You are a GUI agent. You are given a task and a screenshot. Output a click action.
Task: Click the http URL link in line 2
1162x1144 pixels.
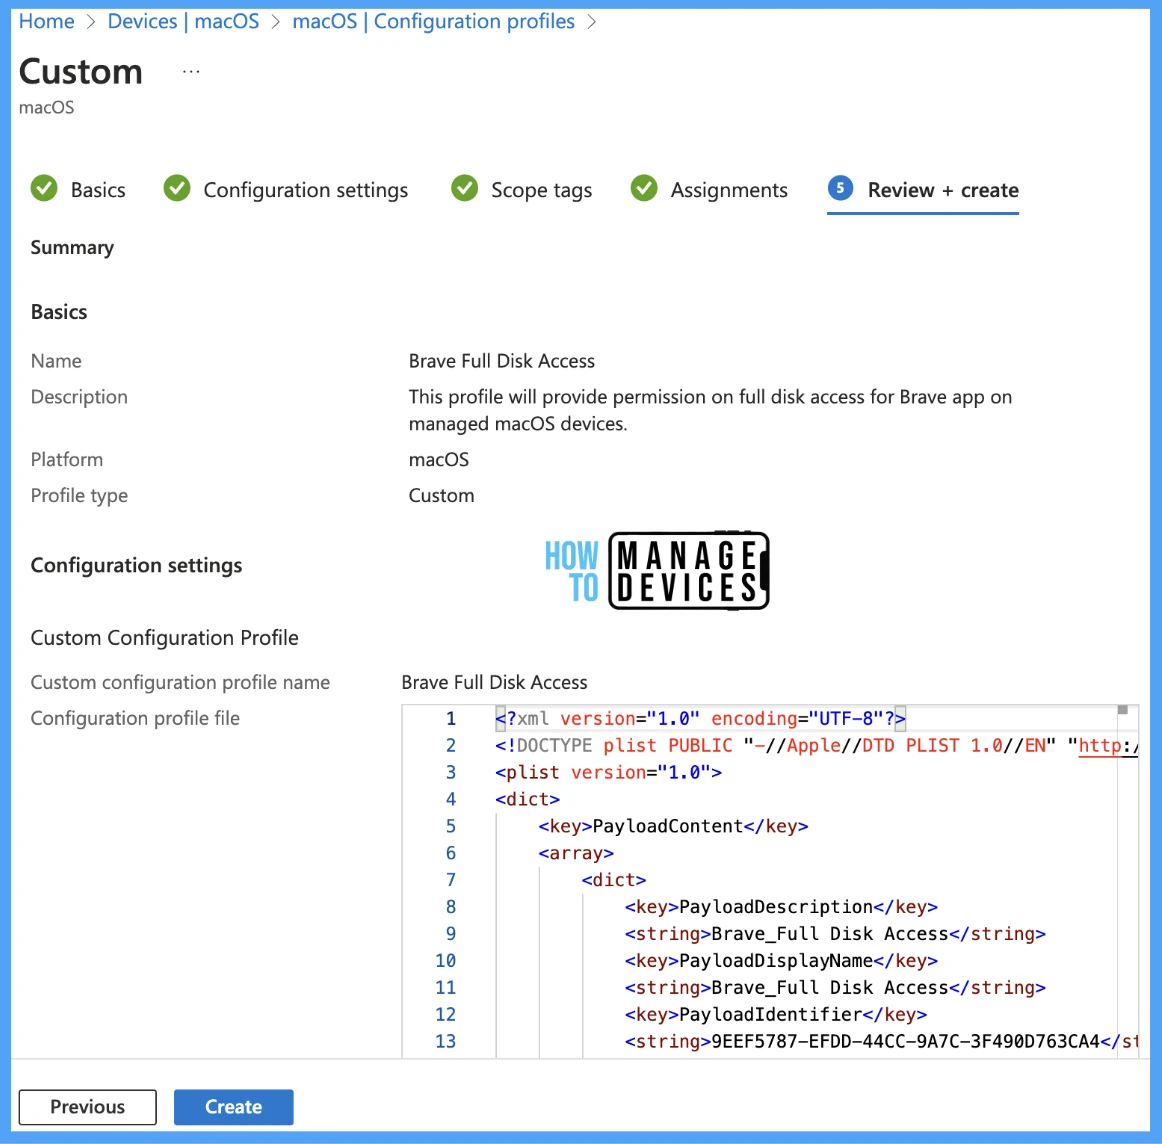tap(1107, 745)
